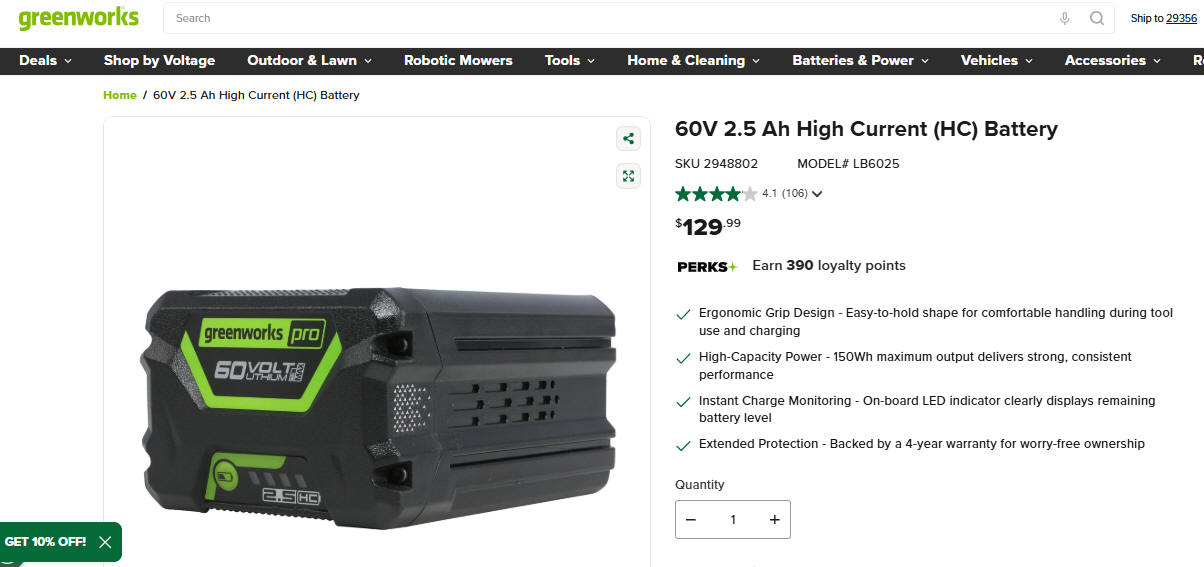Expand the ratings dropdown chevron

(817, 194)
